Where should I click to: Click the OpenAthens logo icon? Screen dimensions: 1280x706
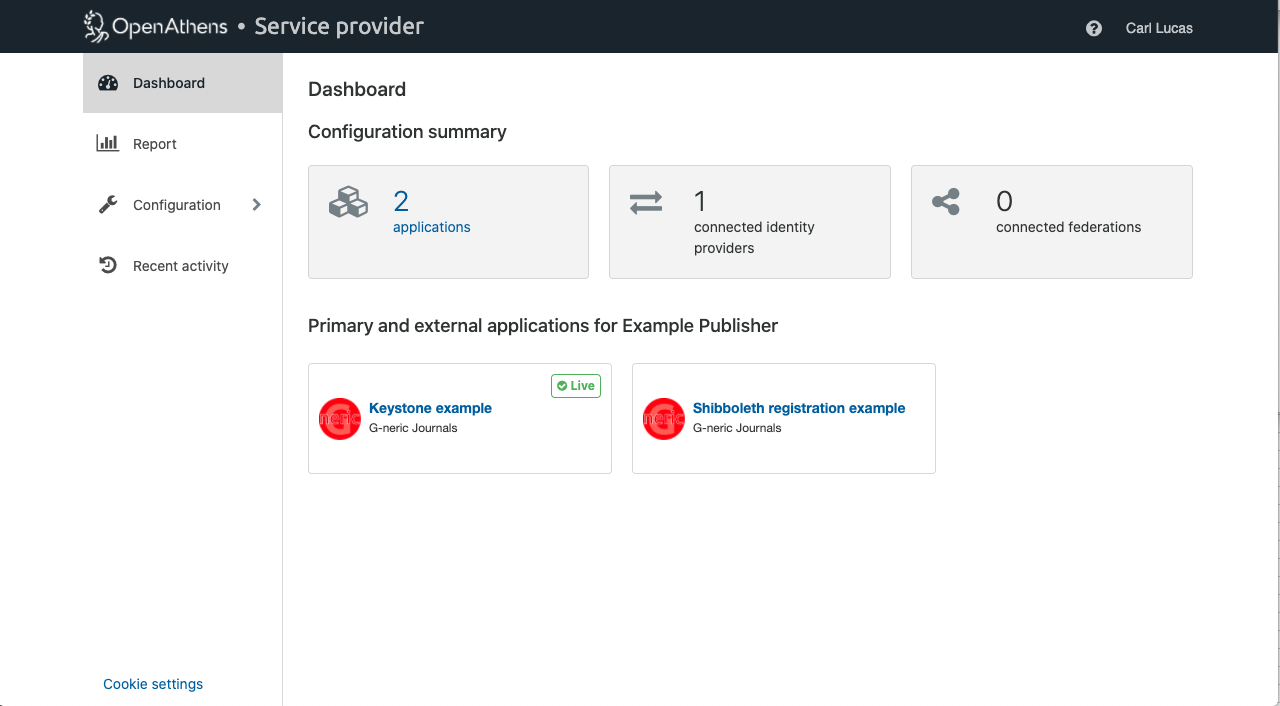click(x=96, y=26)
